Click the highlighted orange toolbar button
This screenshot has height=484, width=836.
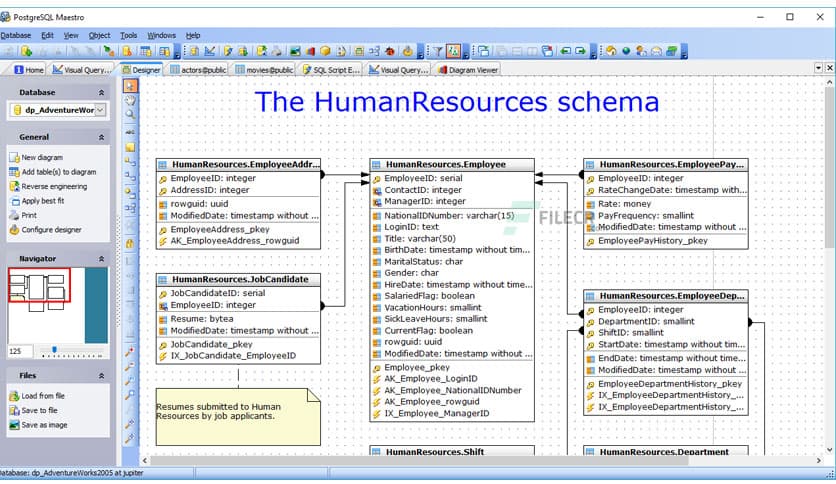click(x=453, y=51)
